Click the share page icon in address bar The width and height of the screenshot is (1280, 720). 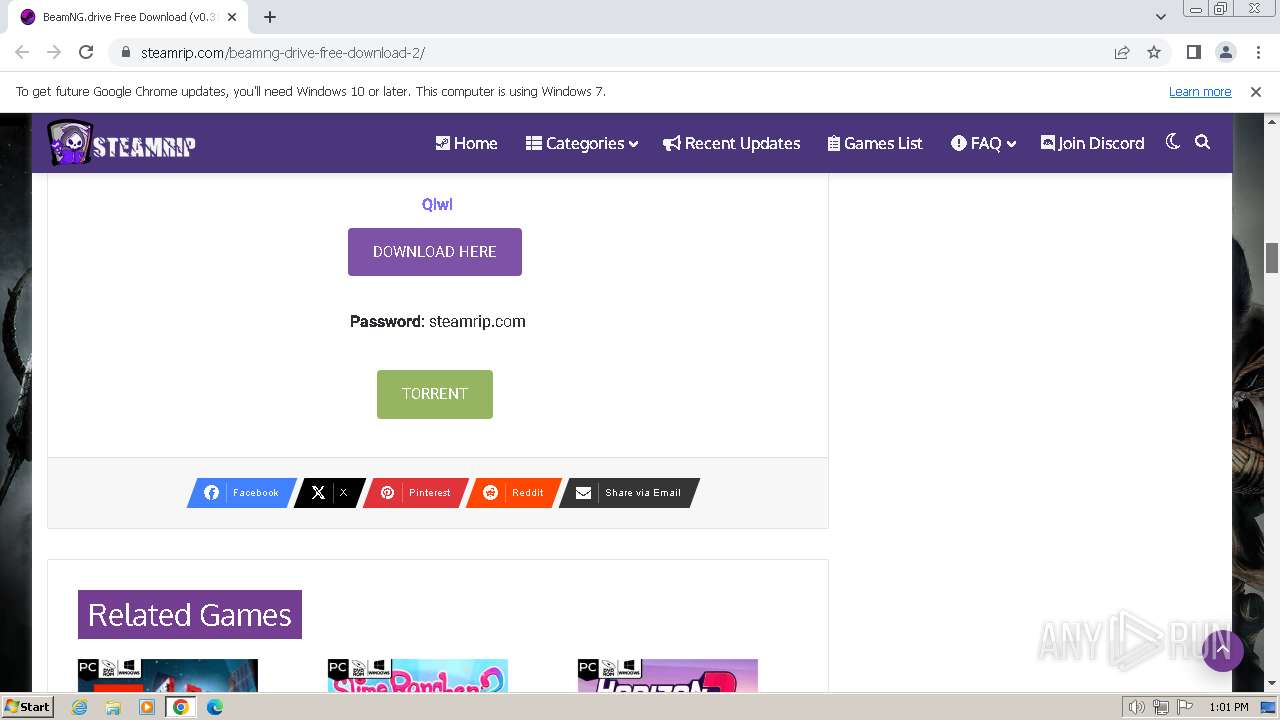[x=1122, y=52]
